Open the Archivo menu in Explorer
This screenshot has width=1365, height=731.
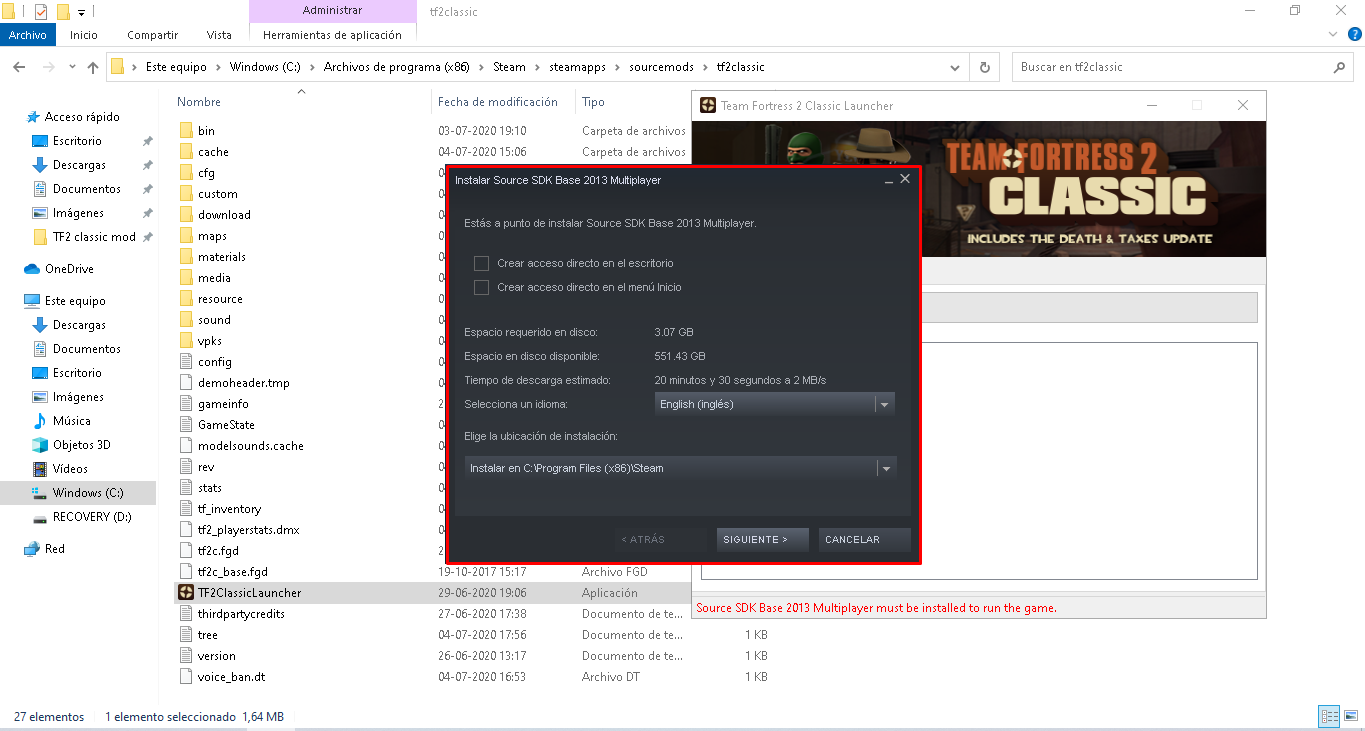(x=28, y=35)
